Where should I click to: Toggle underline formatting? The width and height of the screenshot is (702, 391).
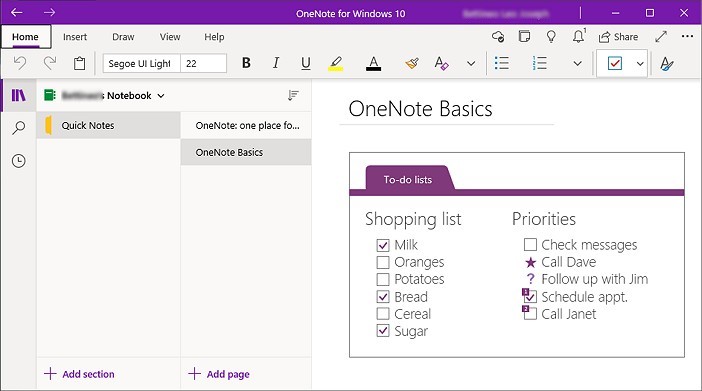306,64
